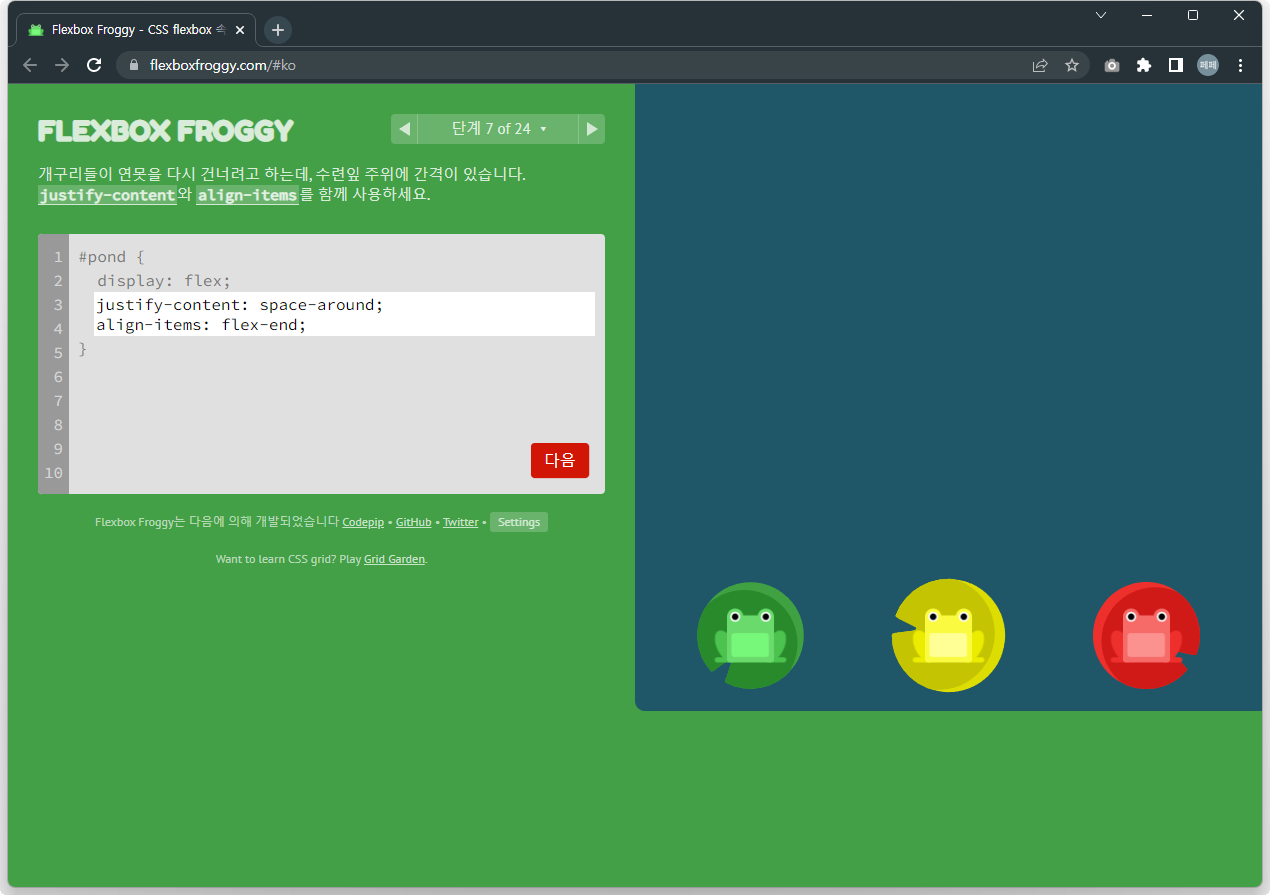This screenshot has height=895, width=1270.
Task: Click the address bar URL
Action: pyautogui.click(x=223, y=65)
